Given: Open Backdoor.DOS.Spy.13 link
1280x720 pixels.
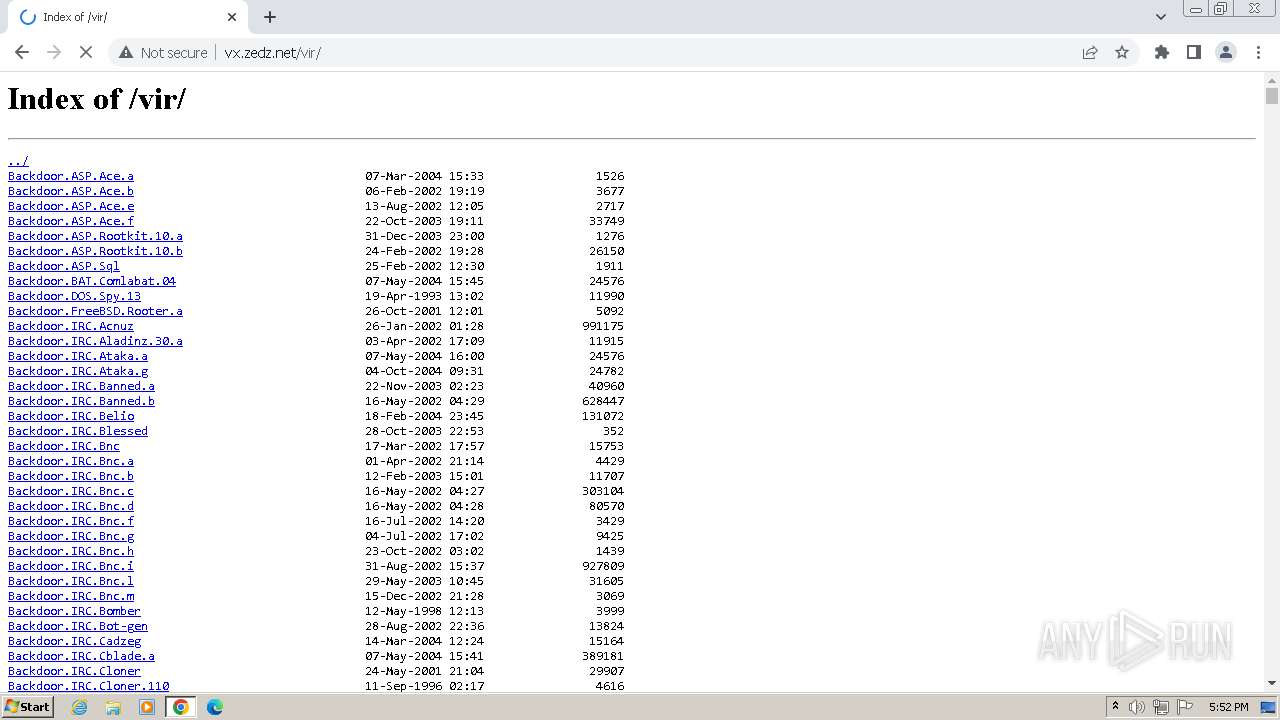Looking at the screenshot, I should [74, 296].
